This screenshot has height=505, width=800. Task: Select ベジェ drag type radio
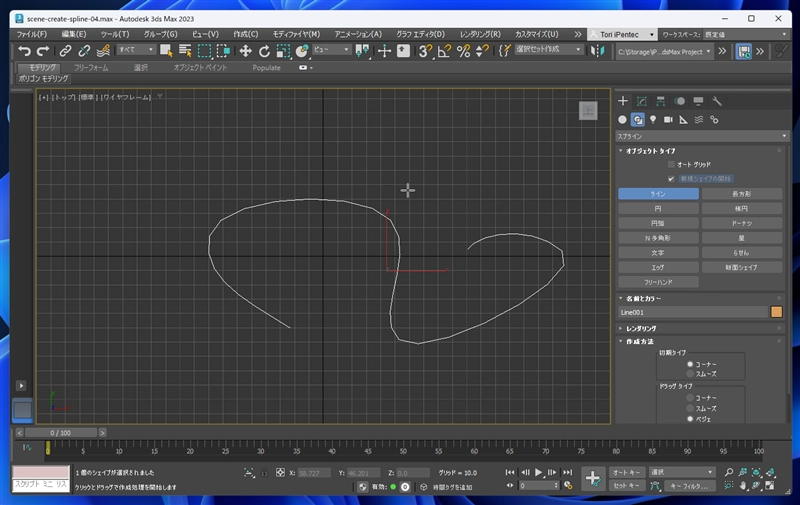[x=690, y=419]
